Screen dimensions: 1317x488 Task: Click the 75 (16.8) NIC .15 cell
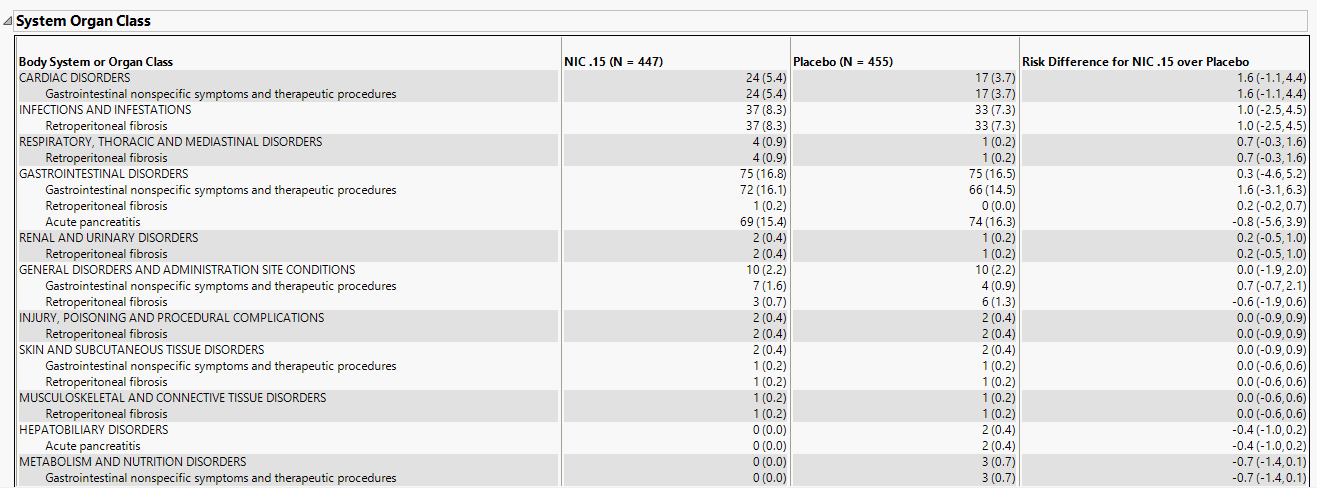tap(765, 174)
